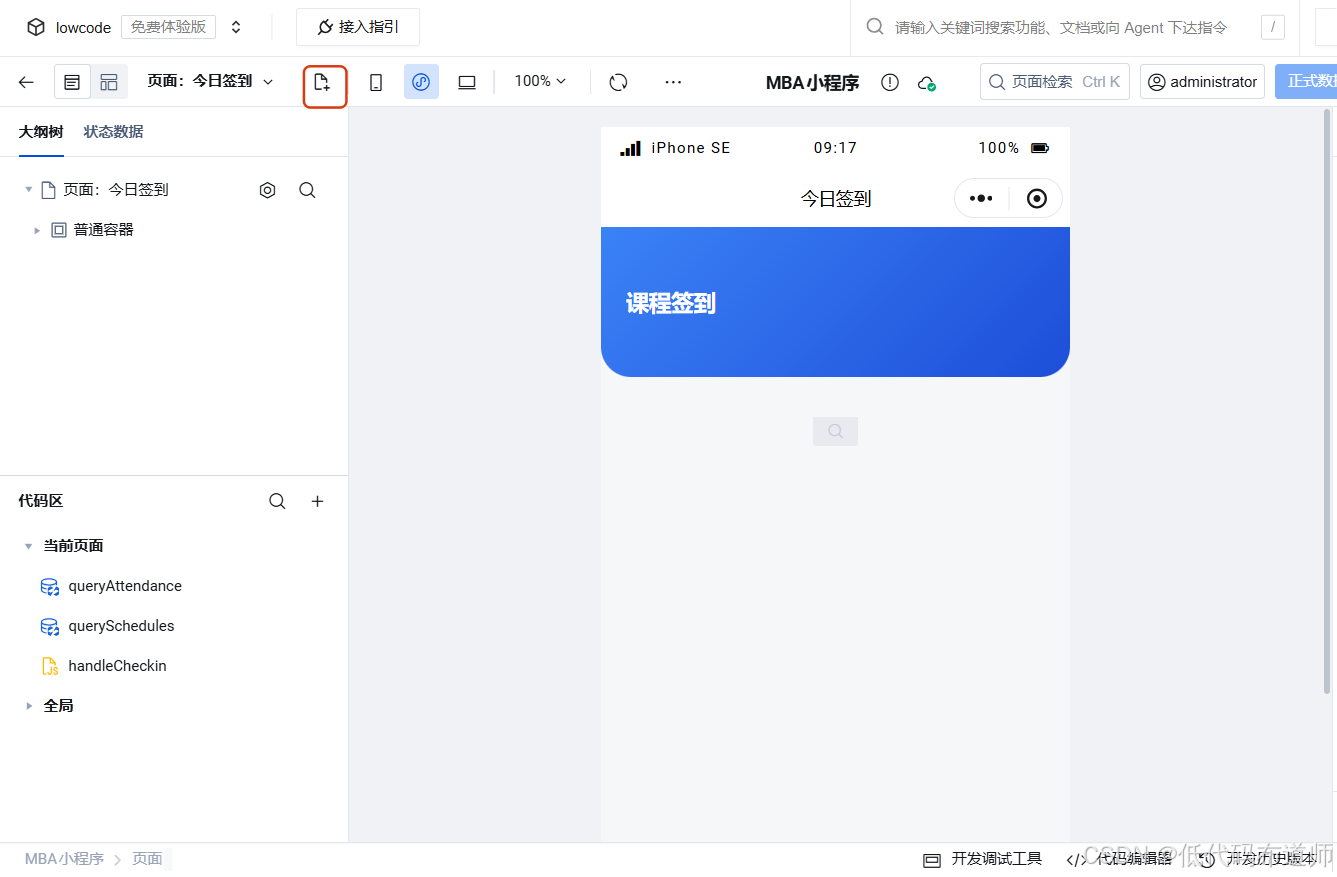Click the cloud sync status icon

tap(927, 83)
